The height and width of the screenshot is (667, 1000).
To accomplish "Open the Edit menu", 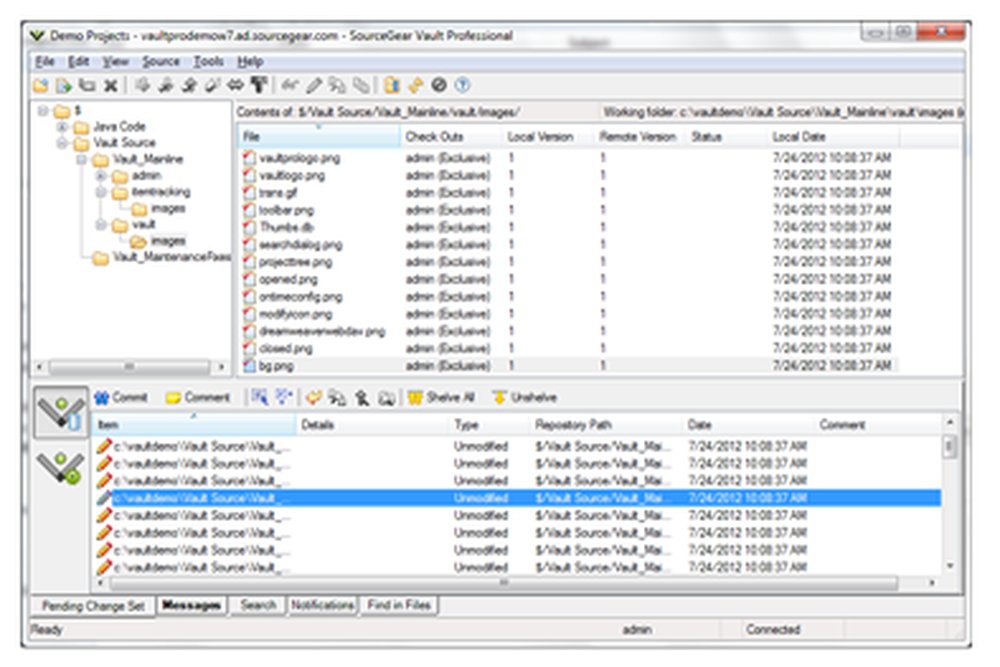I will 78,61.
